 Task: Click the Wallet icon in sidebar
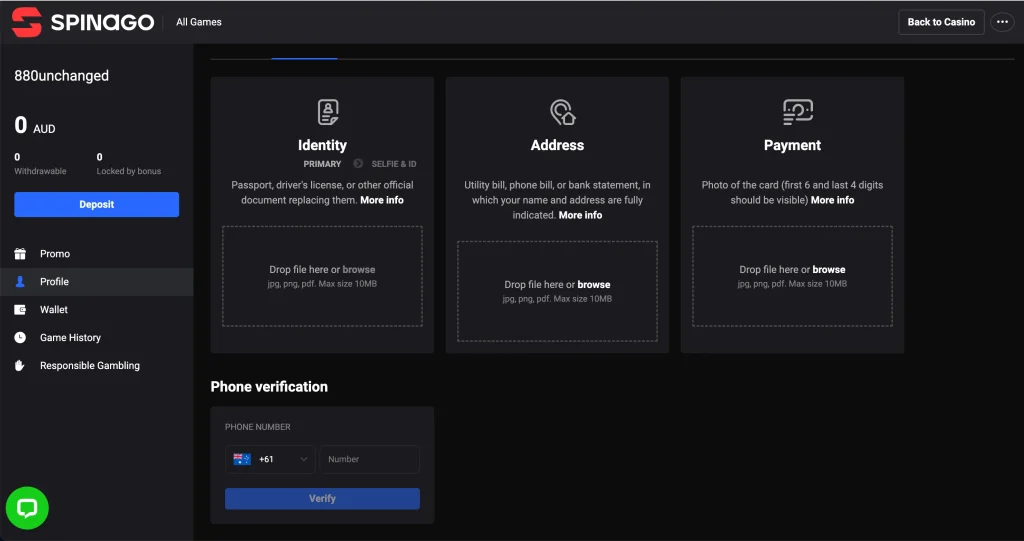(20, 310)
